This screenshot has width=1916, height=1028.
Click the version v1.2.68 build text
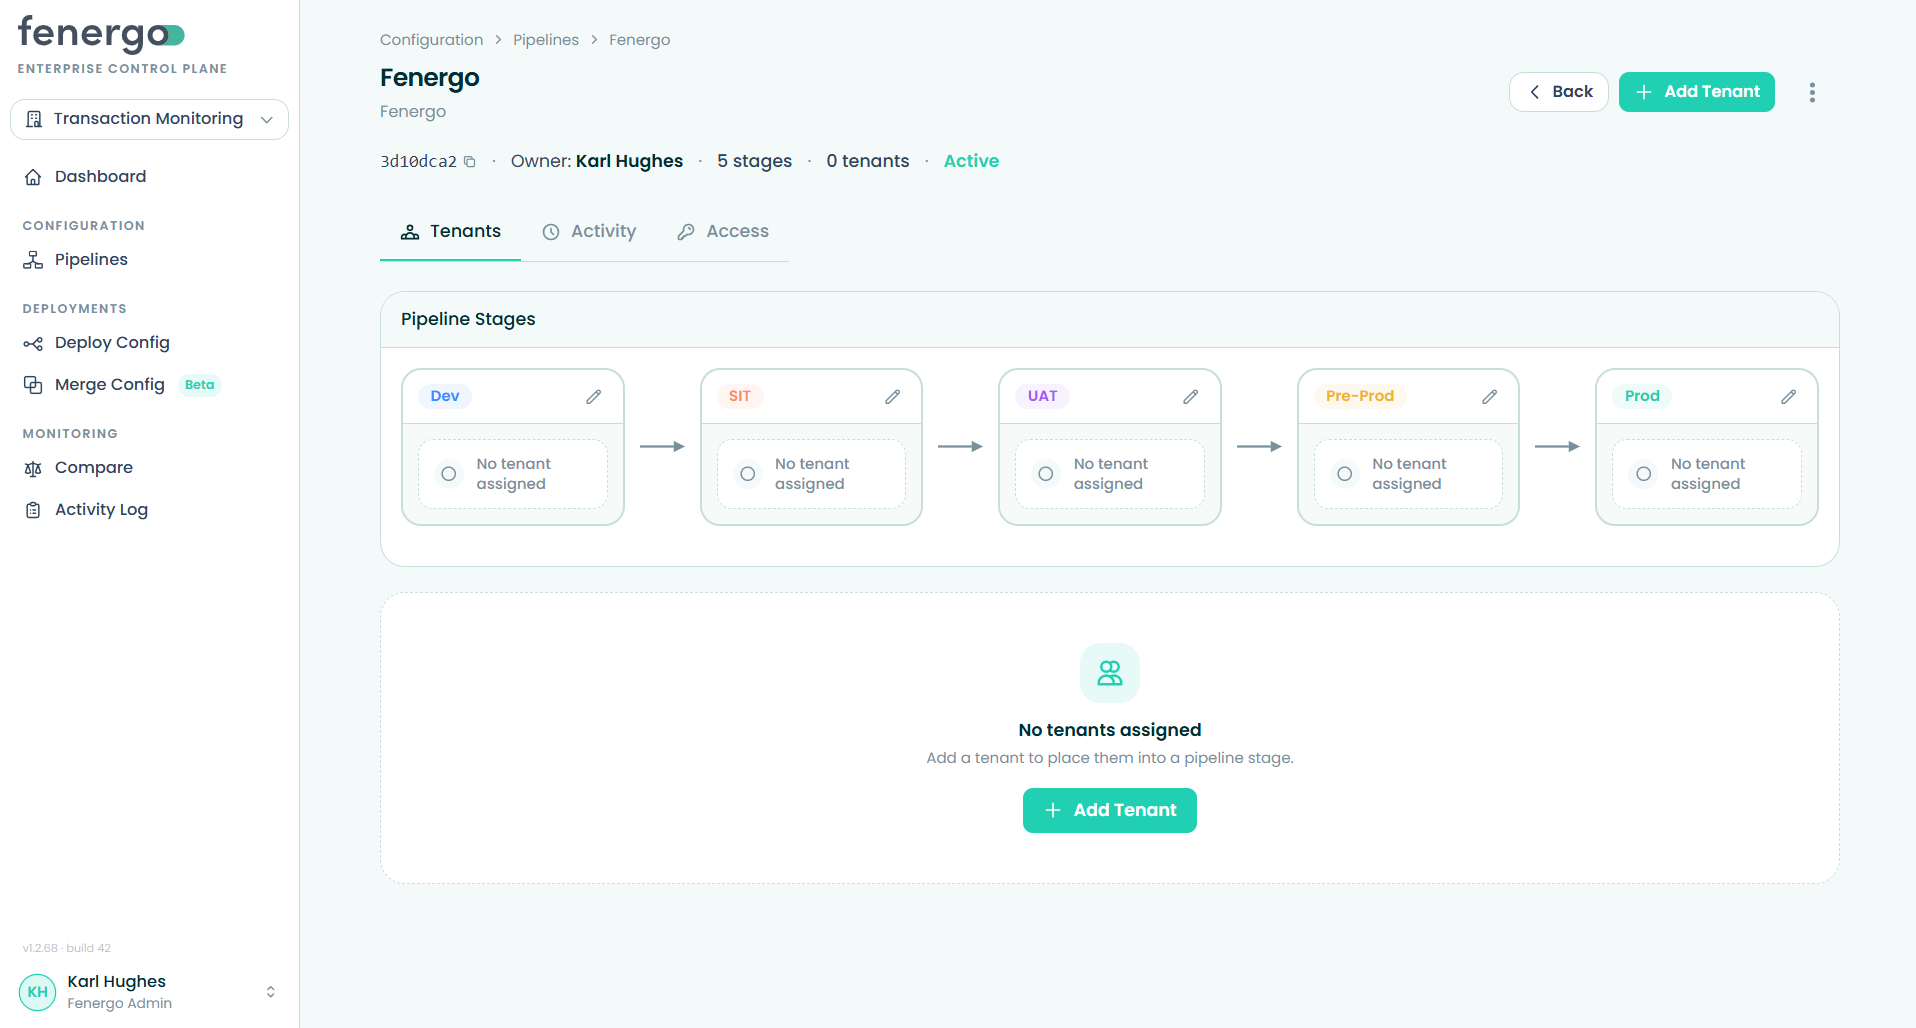(67, 948)
